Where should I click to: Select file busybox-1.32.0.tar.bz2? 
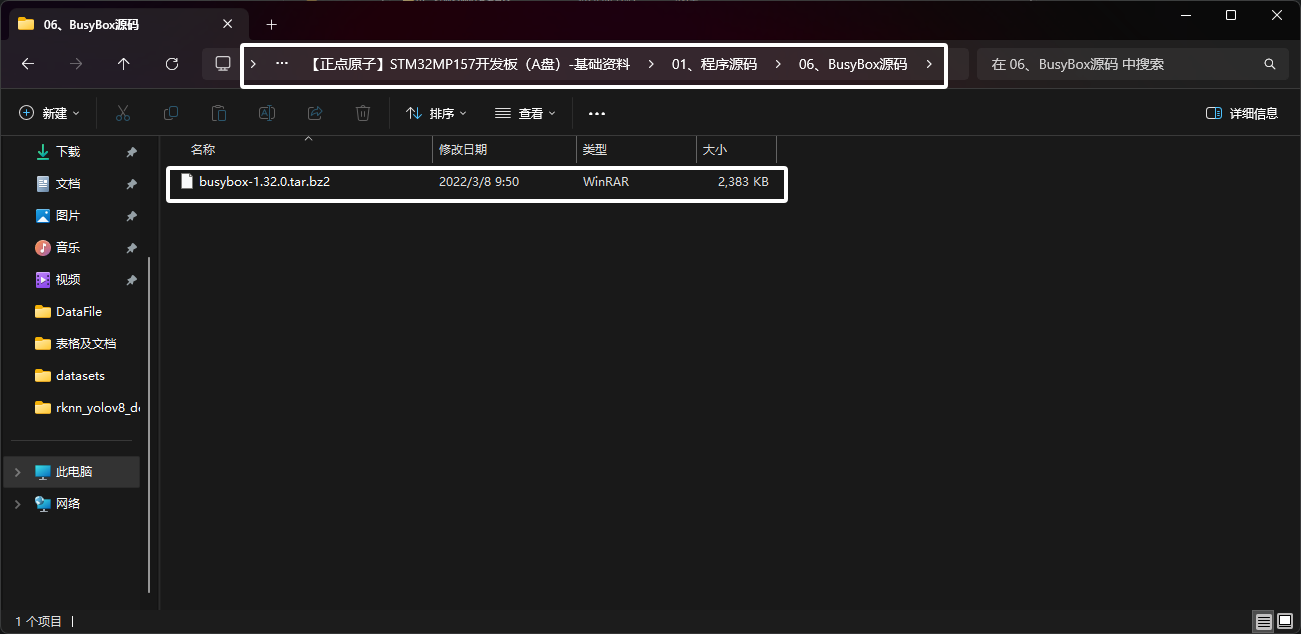click(265, 182)
